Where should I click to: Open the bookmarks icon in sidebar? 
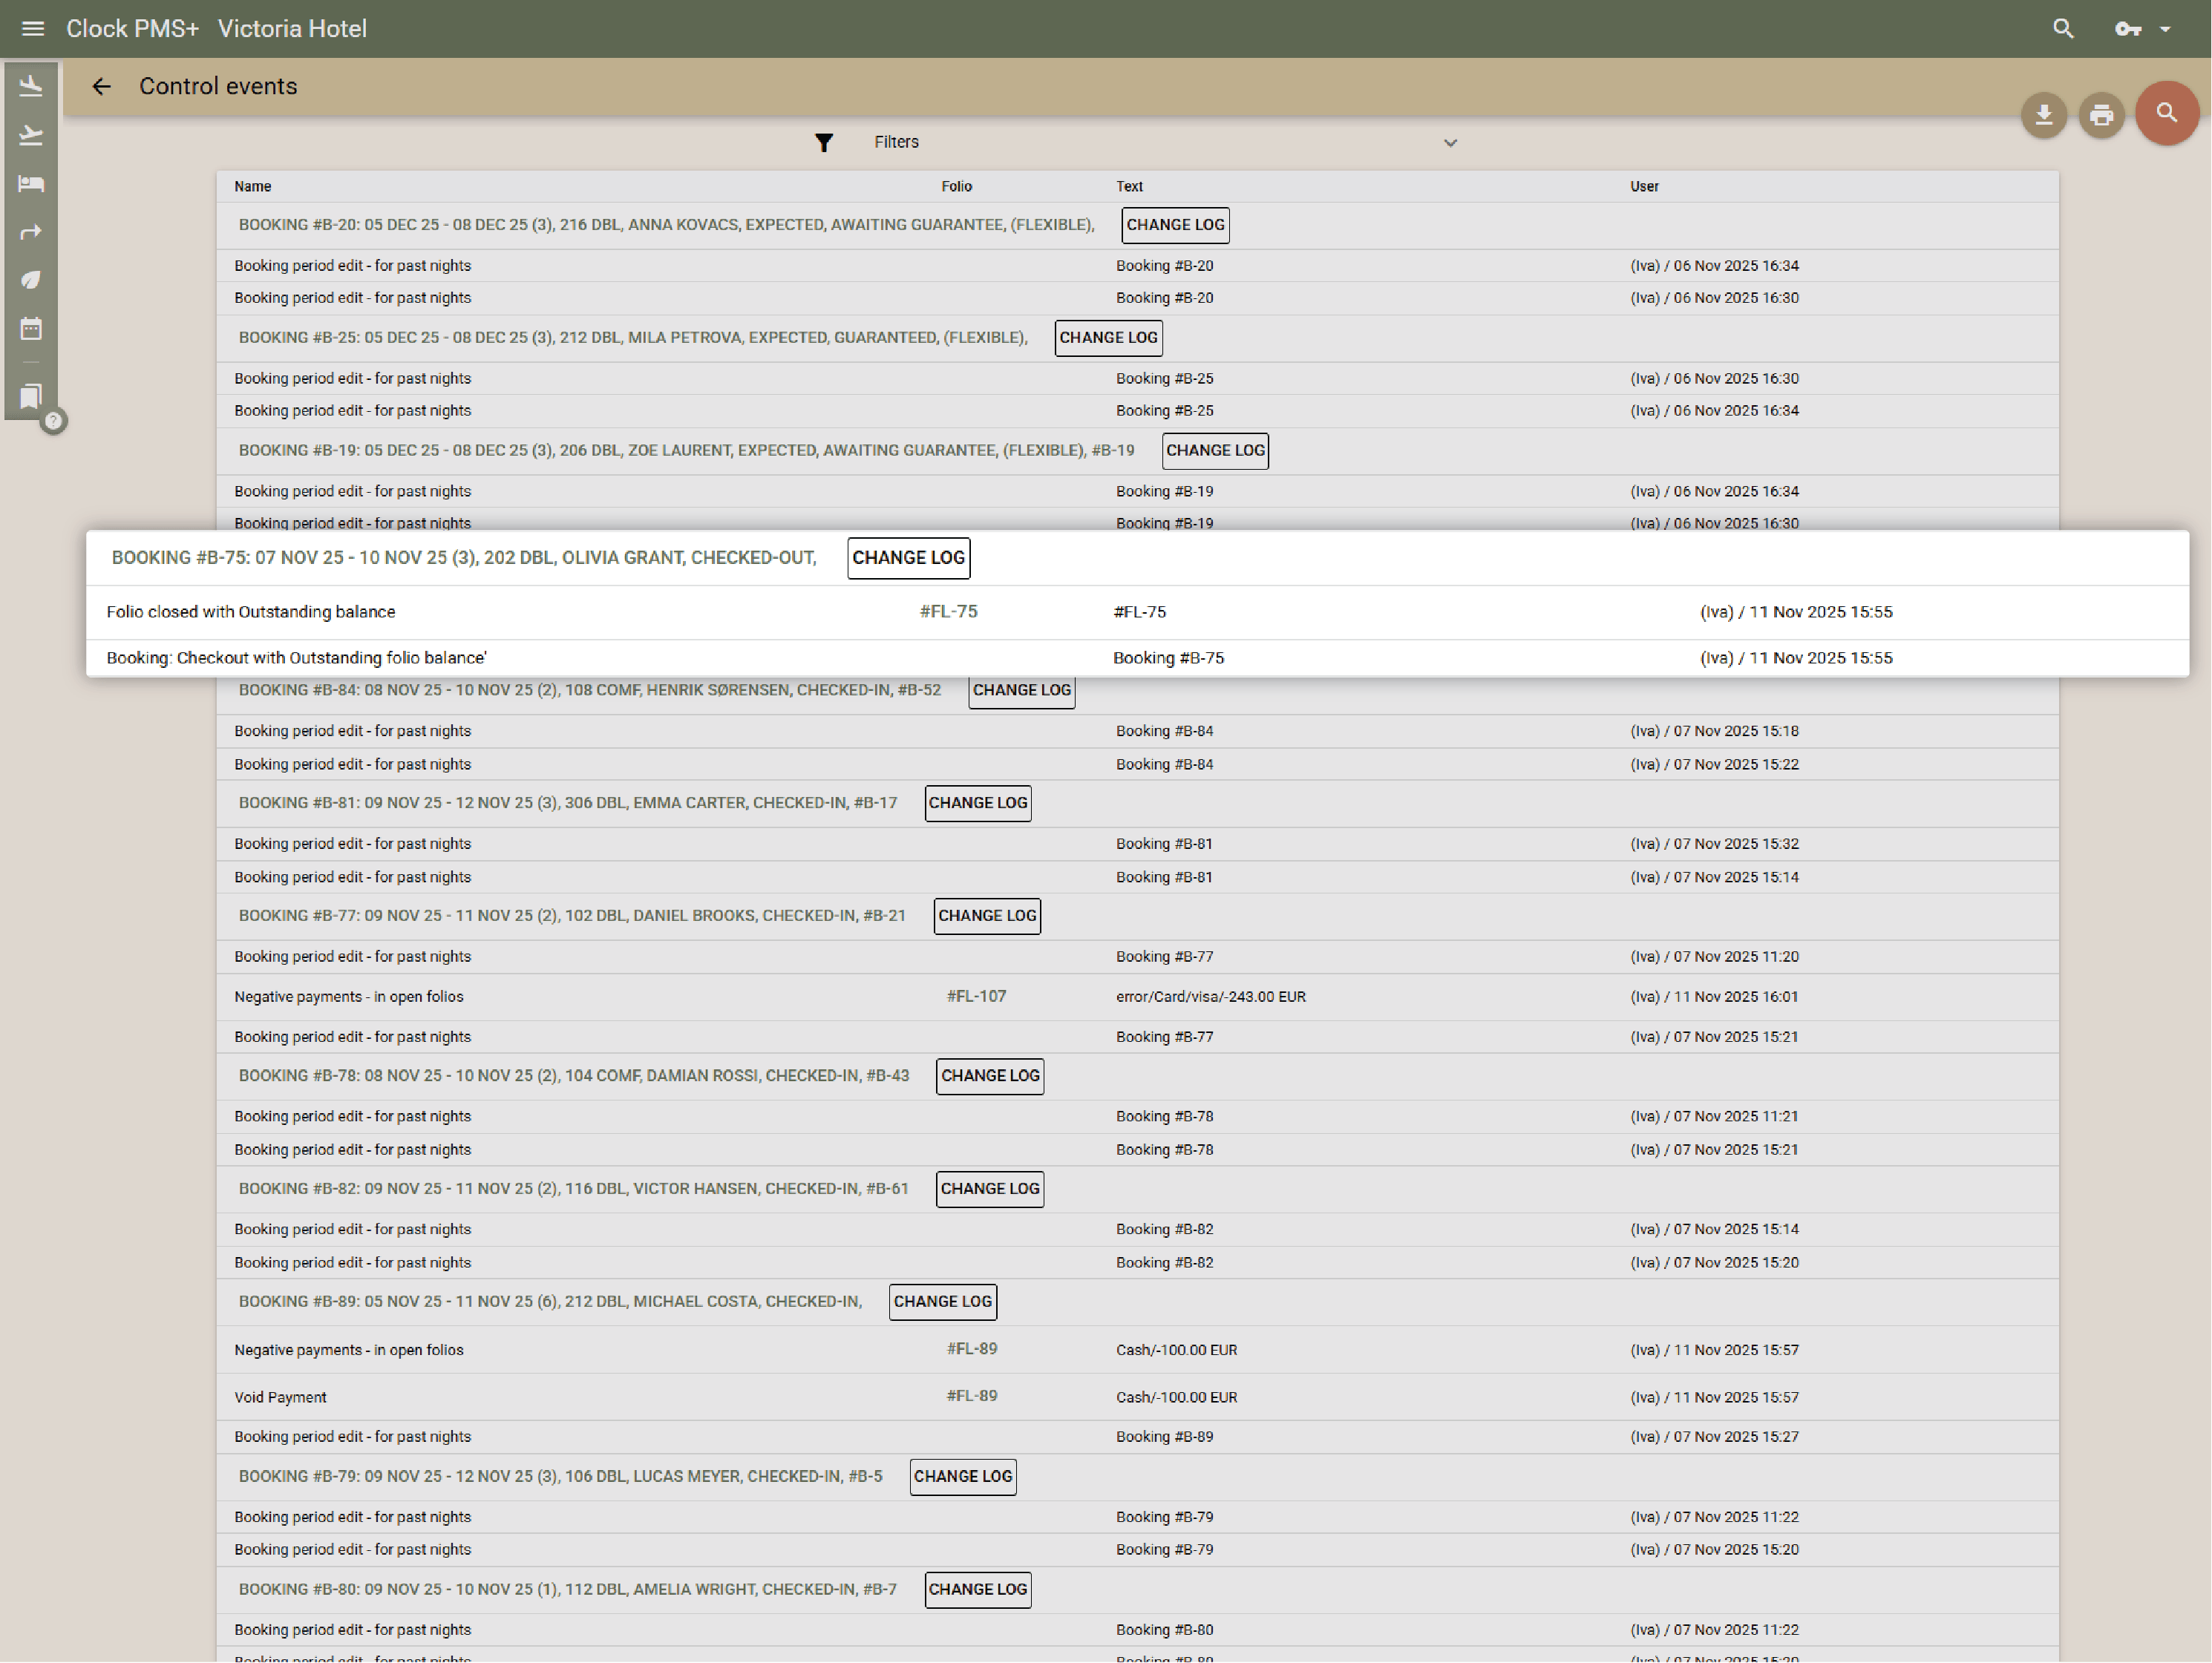[x=31, y=396]
